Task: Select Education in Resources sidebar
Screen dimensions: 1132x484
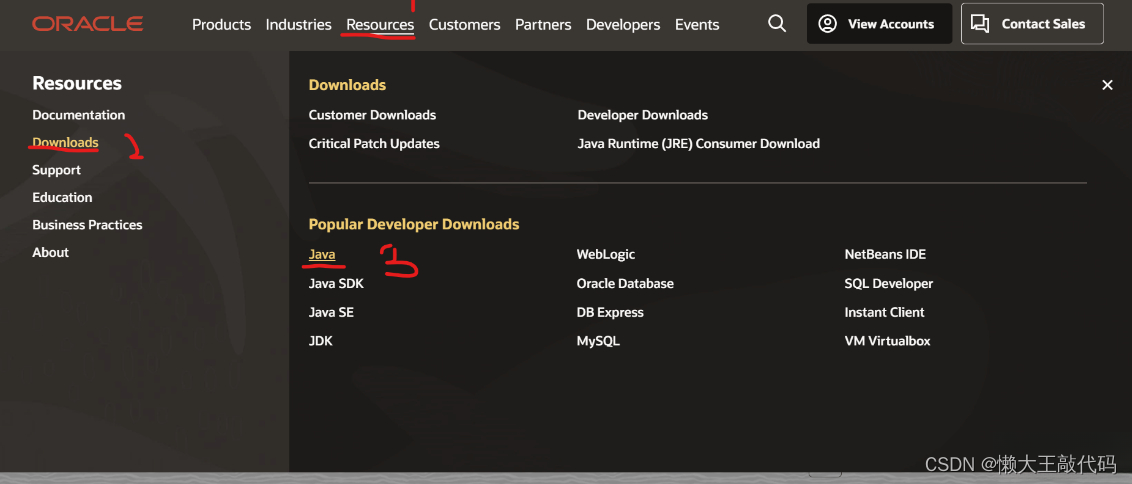Action: (x=62, y=197)
